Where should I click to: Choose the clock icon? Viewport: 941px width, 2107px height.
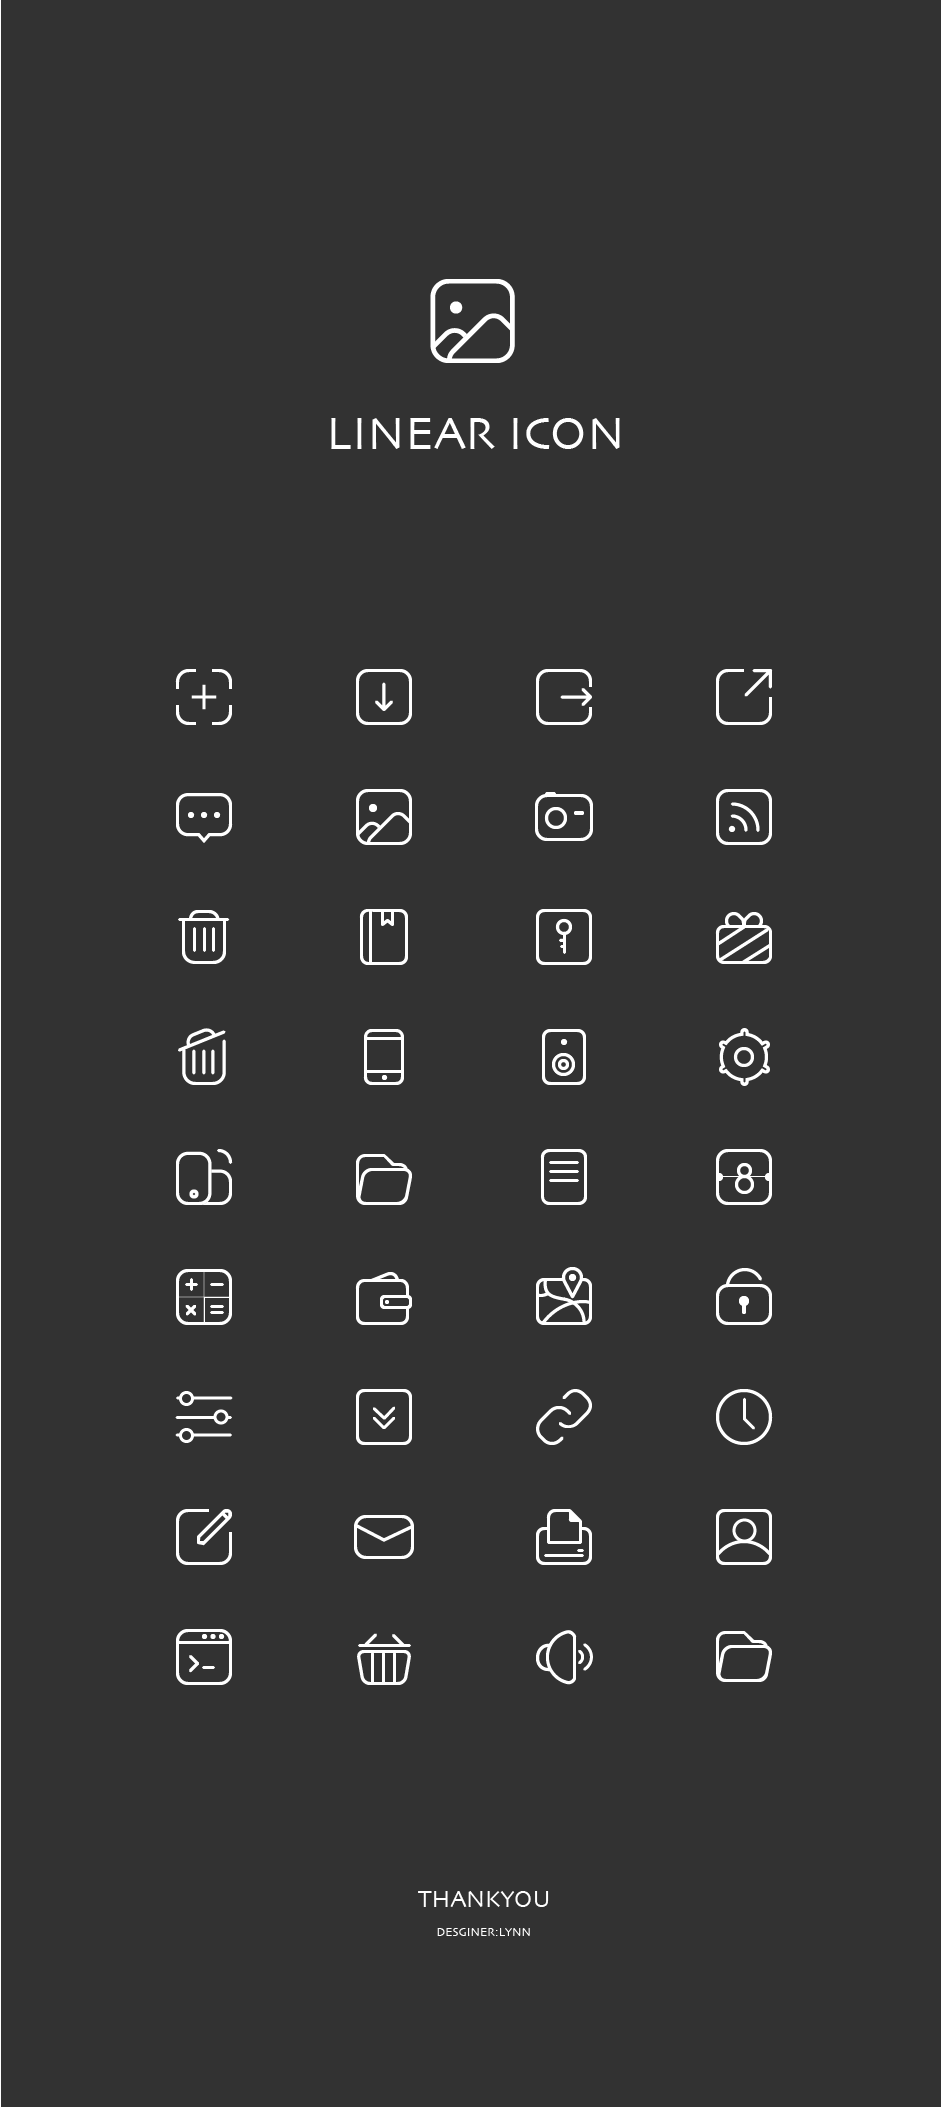pyautogui.click(x=744, y=1417)
